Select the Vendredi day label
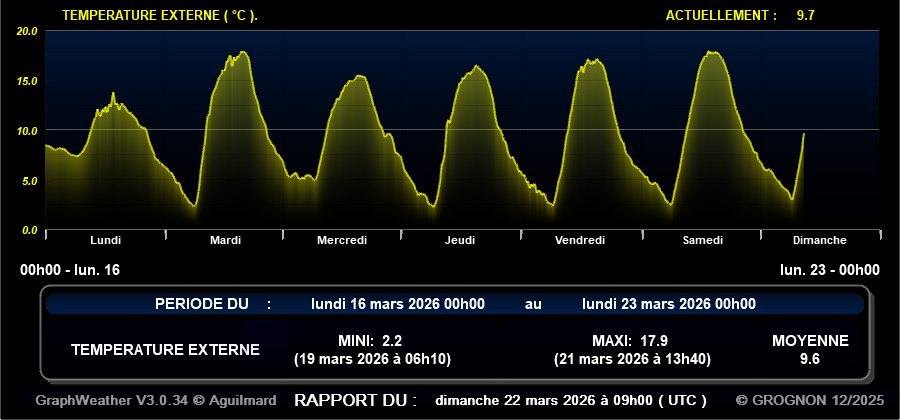900x420 pixels. 580,240
